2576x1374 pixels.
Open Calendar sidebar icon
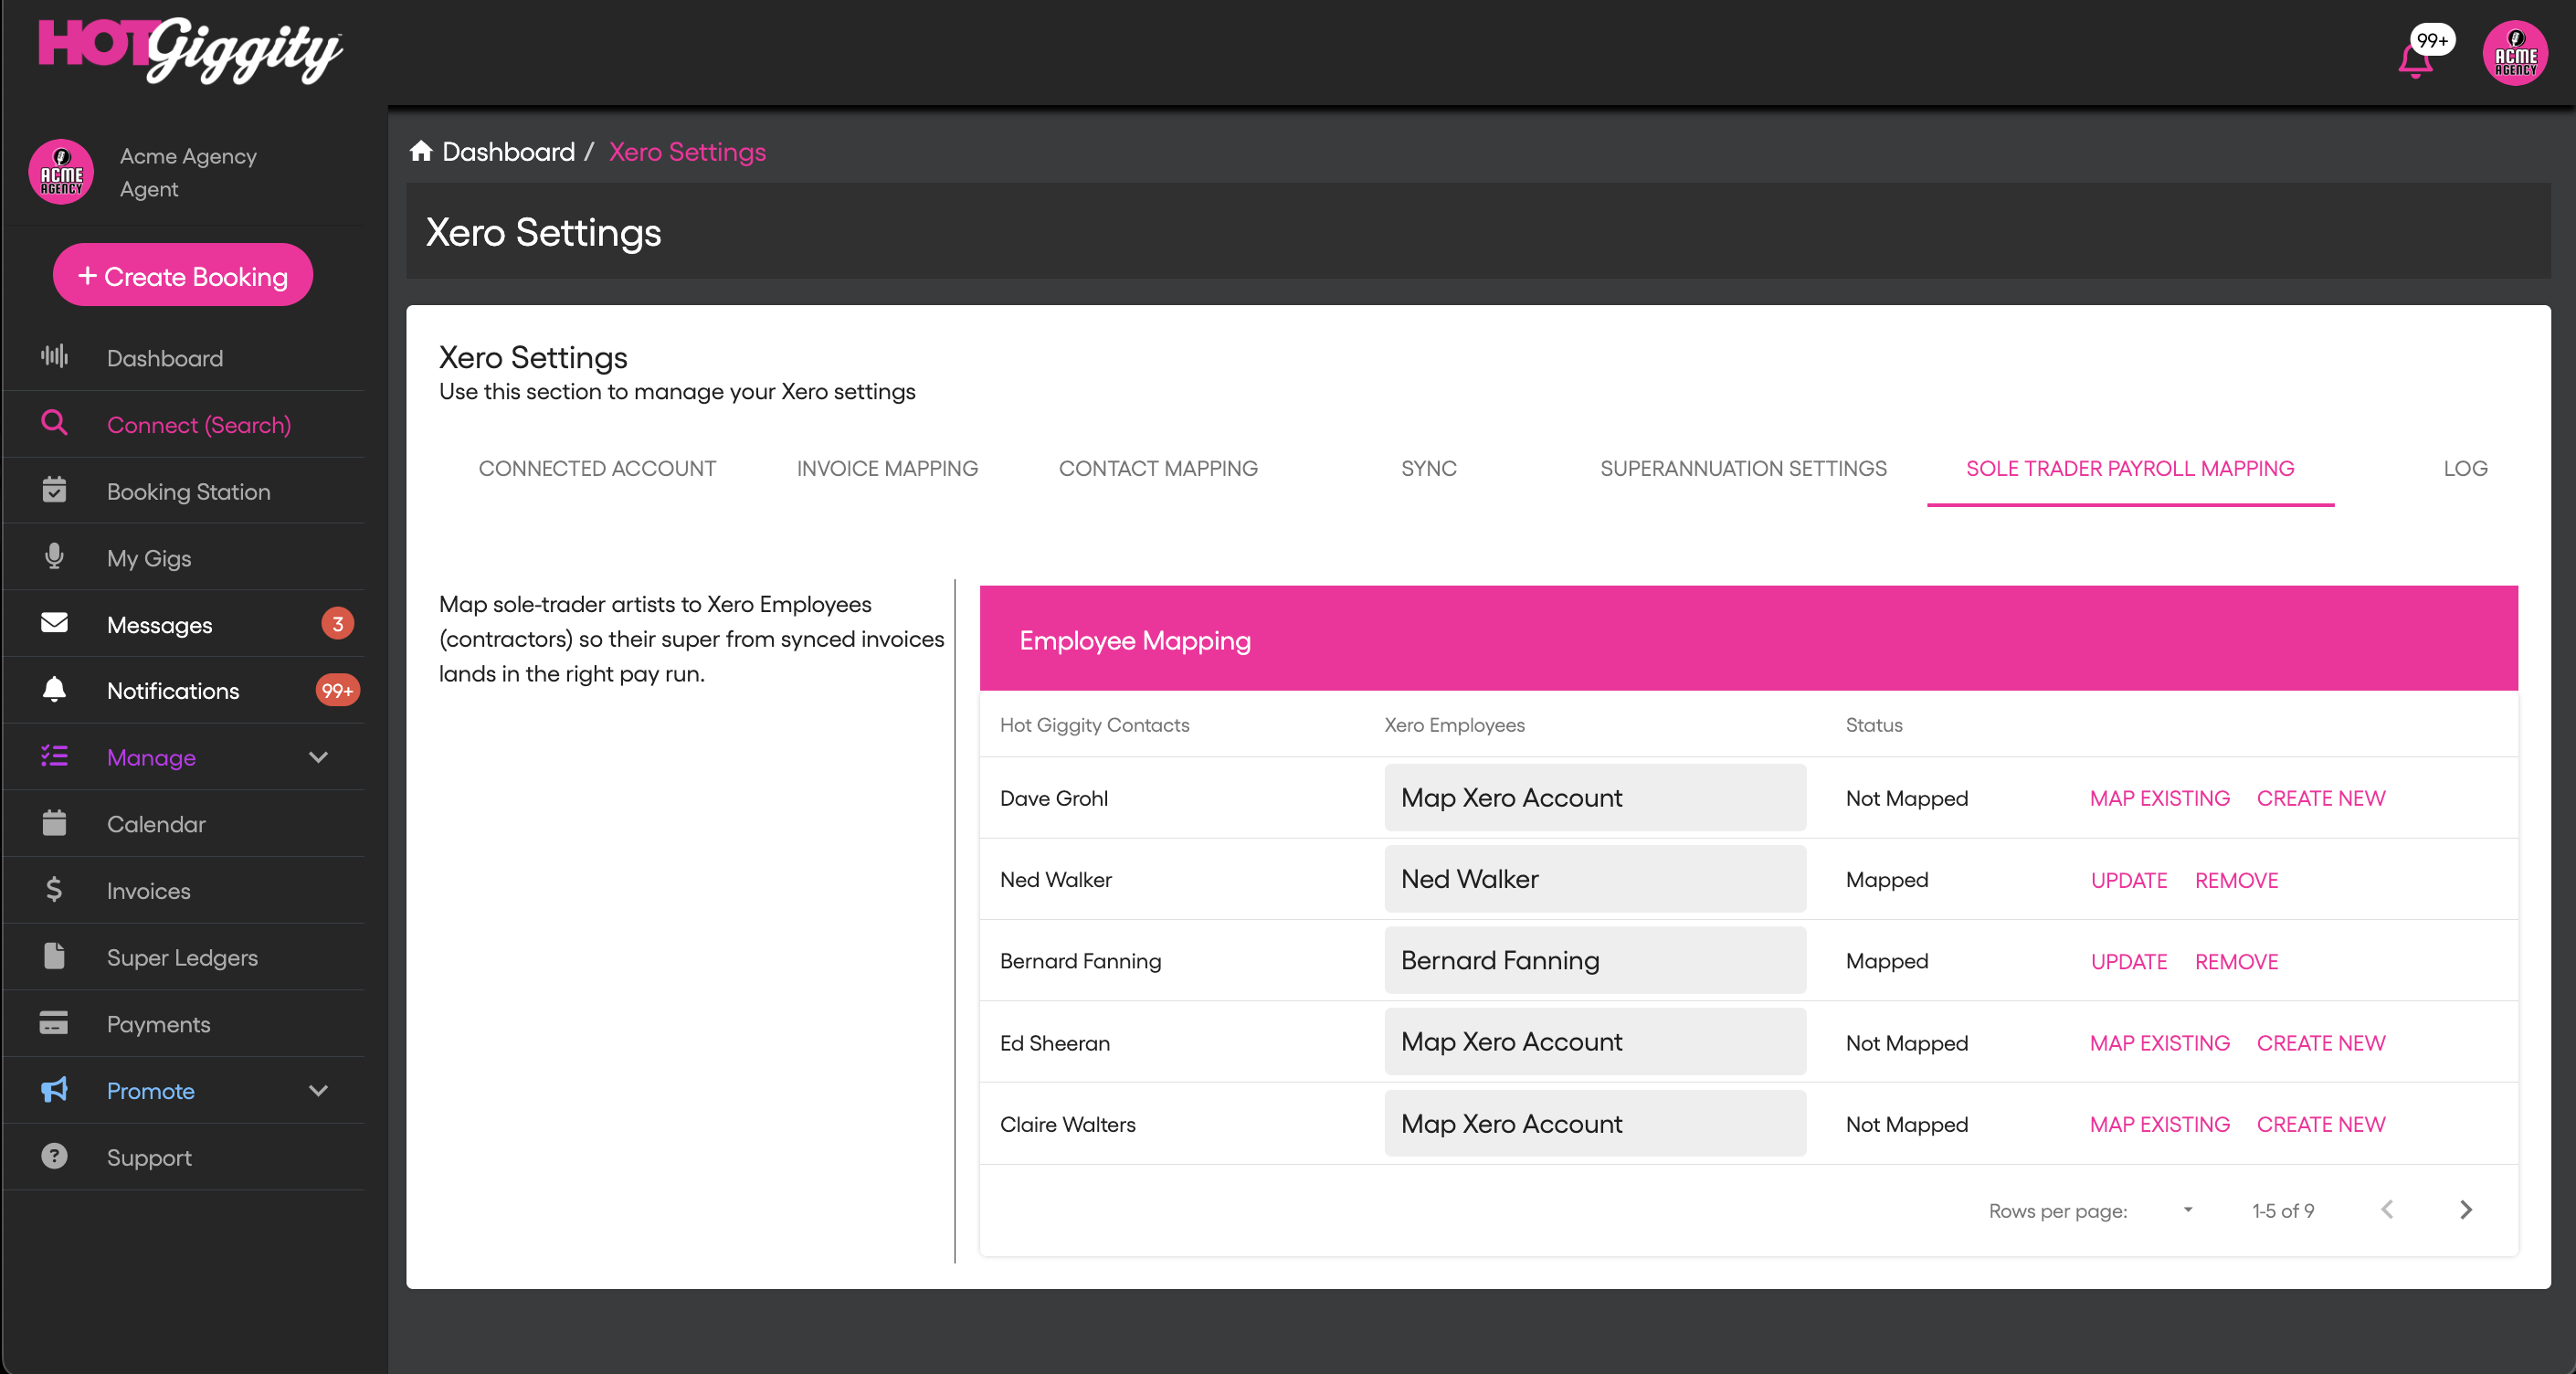54,824
